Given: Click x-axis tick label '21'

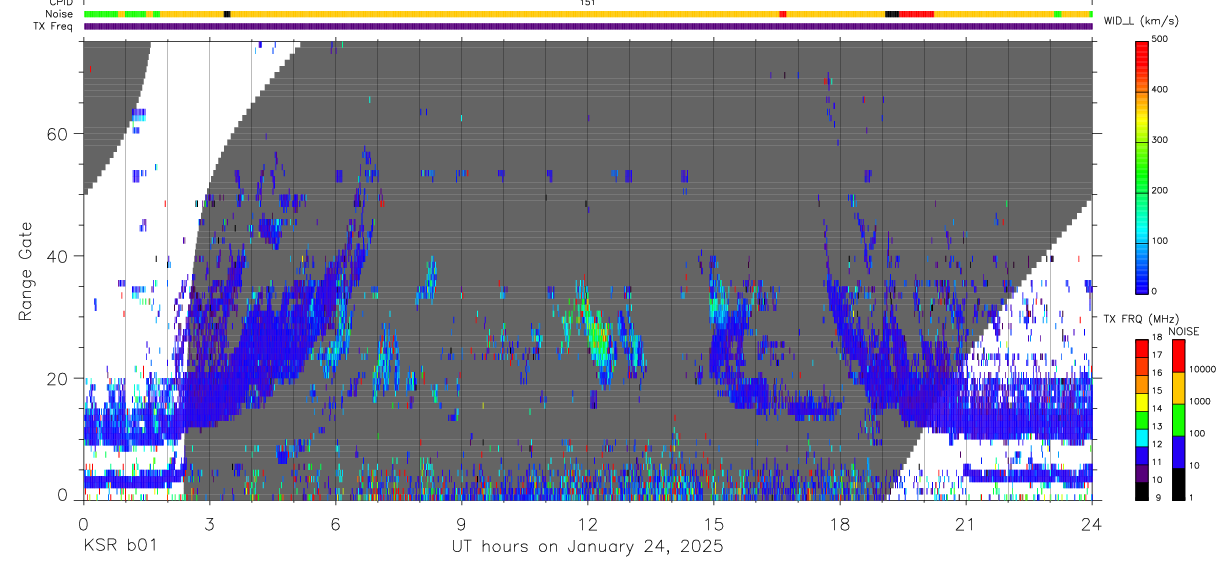Looking at the screenshot, I should [x=965, y=525].
